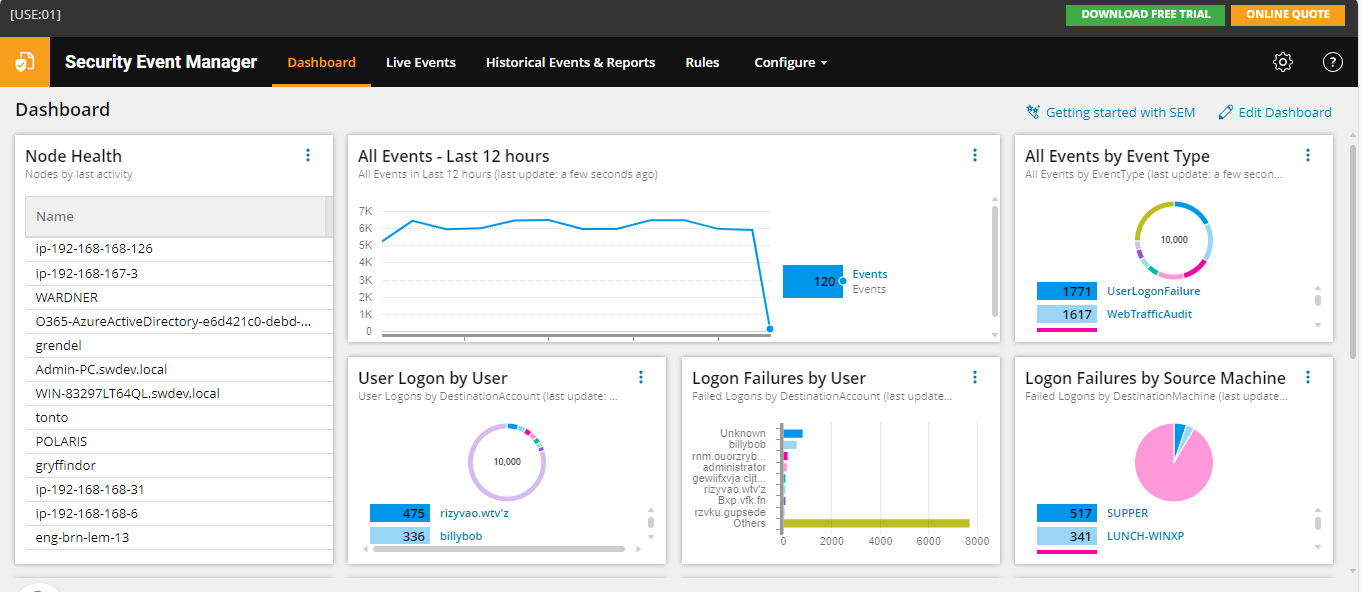Click the Security Event Manager shield logo

(24, 62)
